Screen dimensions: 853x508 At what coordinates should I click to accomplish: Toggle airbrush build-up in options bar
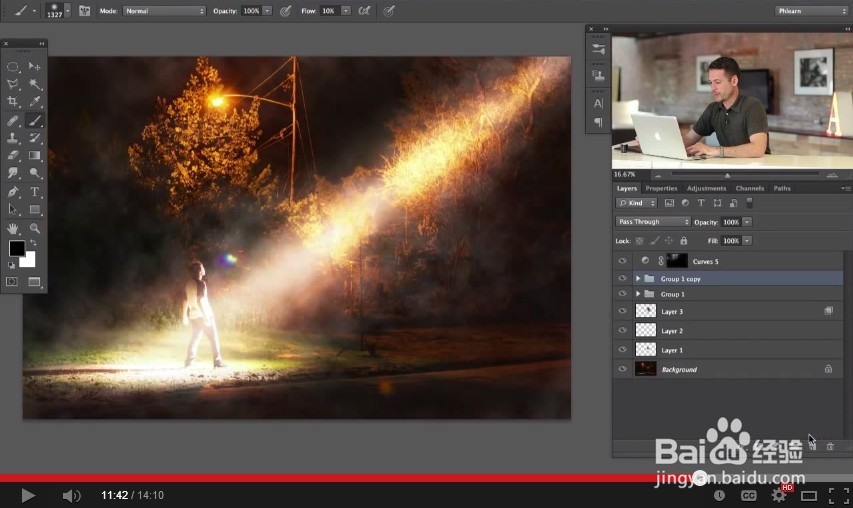364,10
